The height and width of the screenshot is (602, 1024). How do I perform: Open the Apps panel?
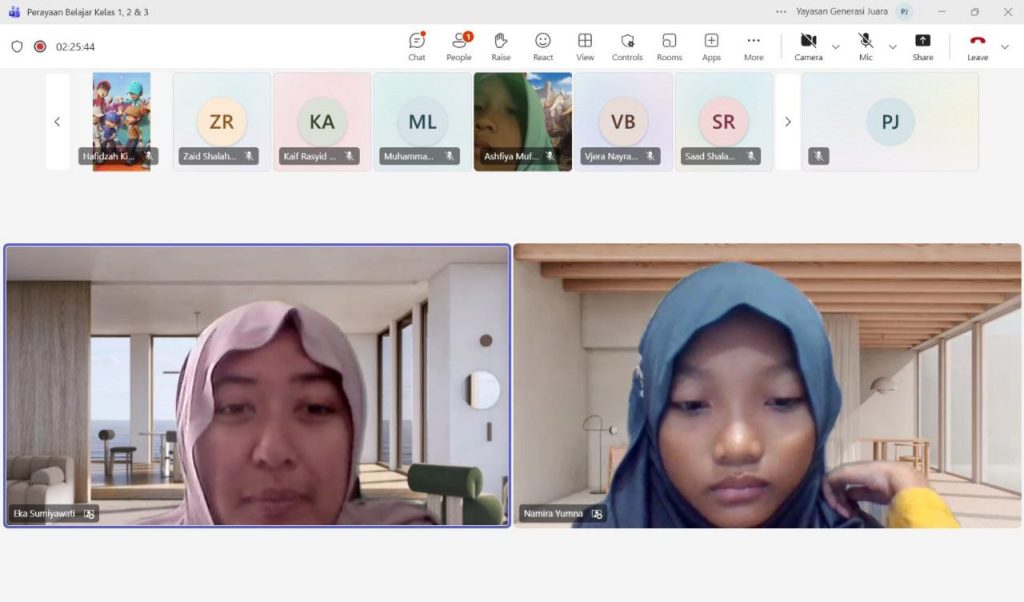click(711, 45)
